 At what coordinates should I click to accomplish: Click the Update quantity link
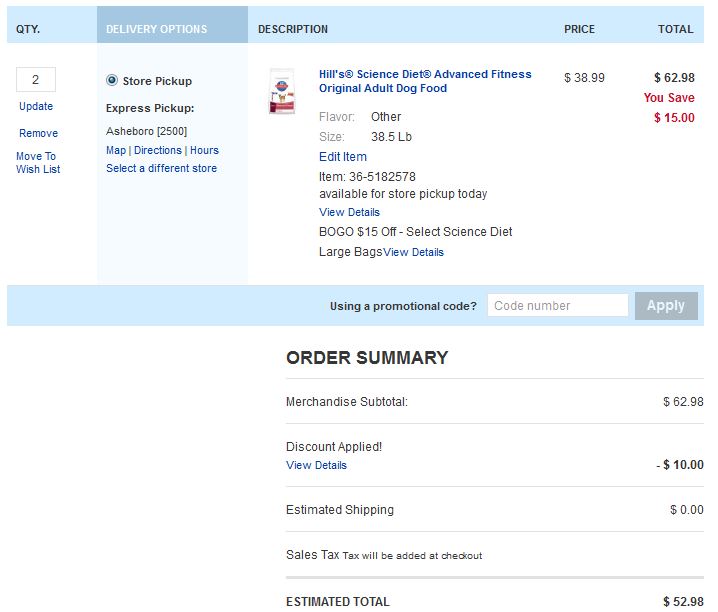pyautogui.click(x=36, y=106)
